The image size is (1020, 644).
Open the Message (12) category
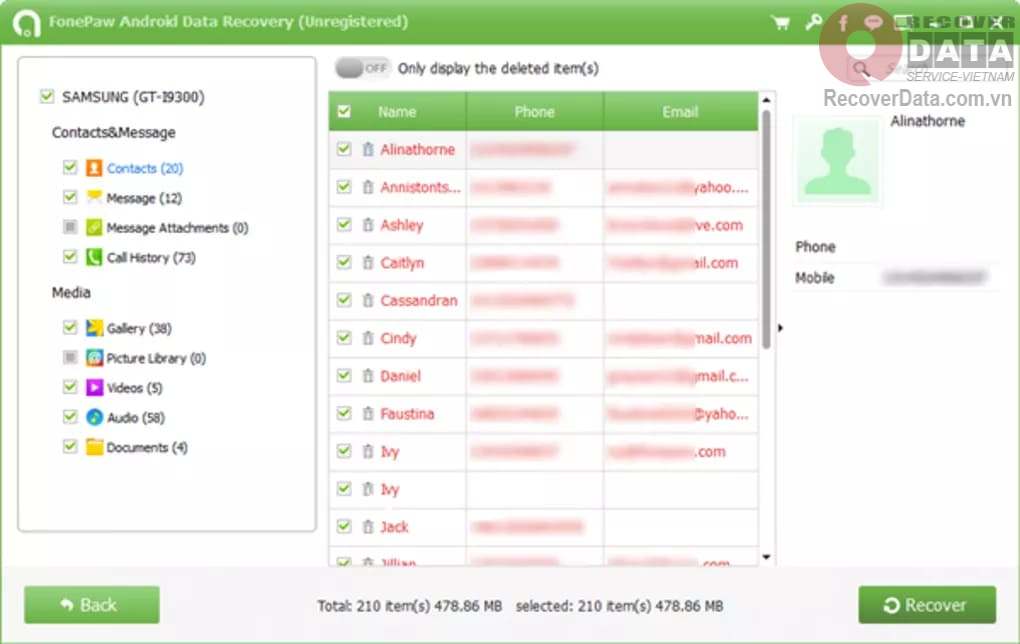pyautogui.click(x=144, y=198)
